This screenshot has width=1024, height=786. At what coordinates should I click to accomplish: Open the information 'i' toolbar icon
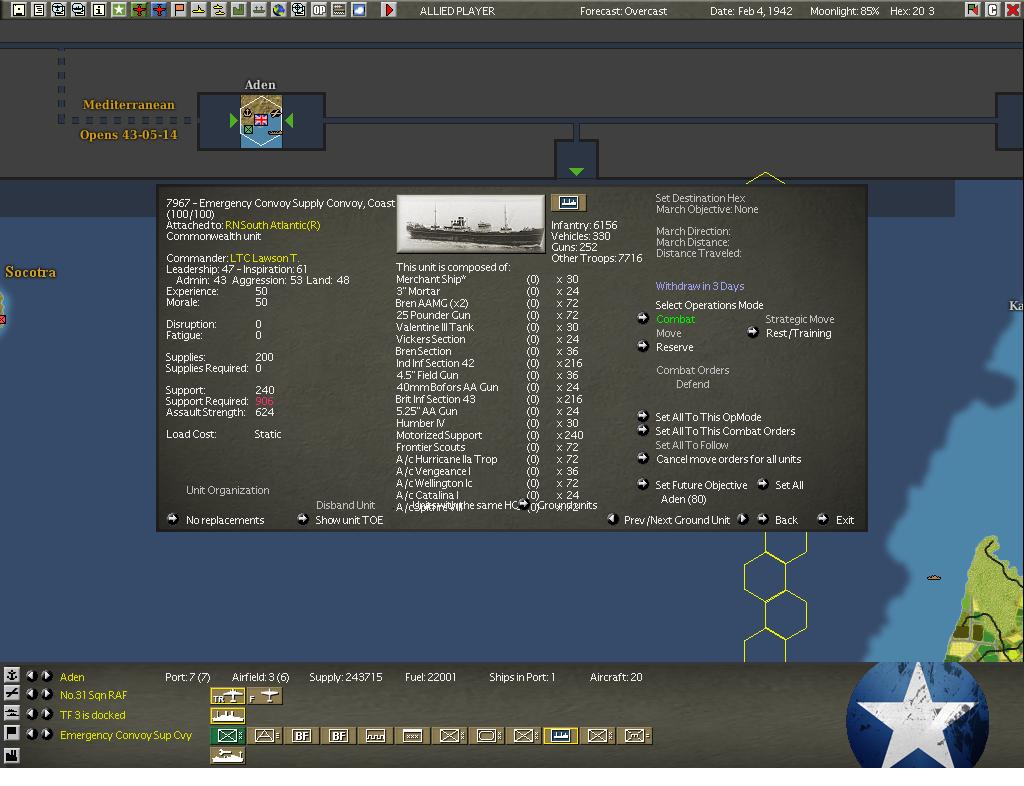click(99, 10)
